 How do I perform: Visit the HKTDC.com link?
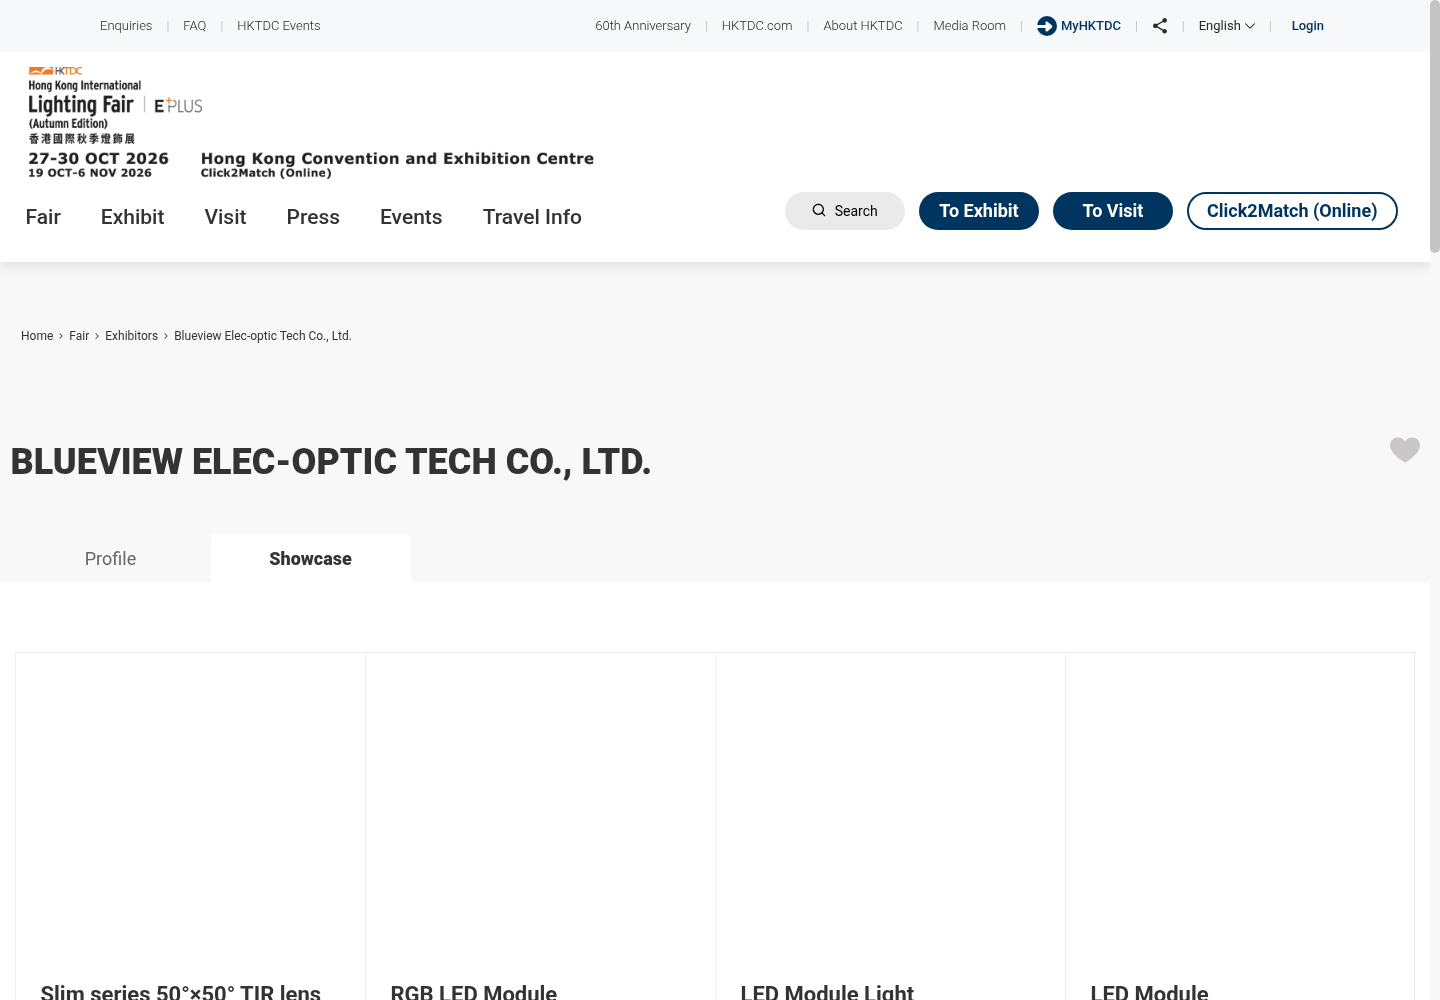pos(757,26)
